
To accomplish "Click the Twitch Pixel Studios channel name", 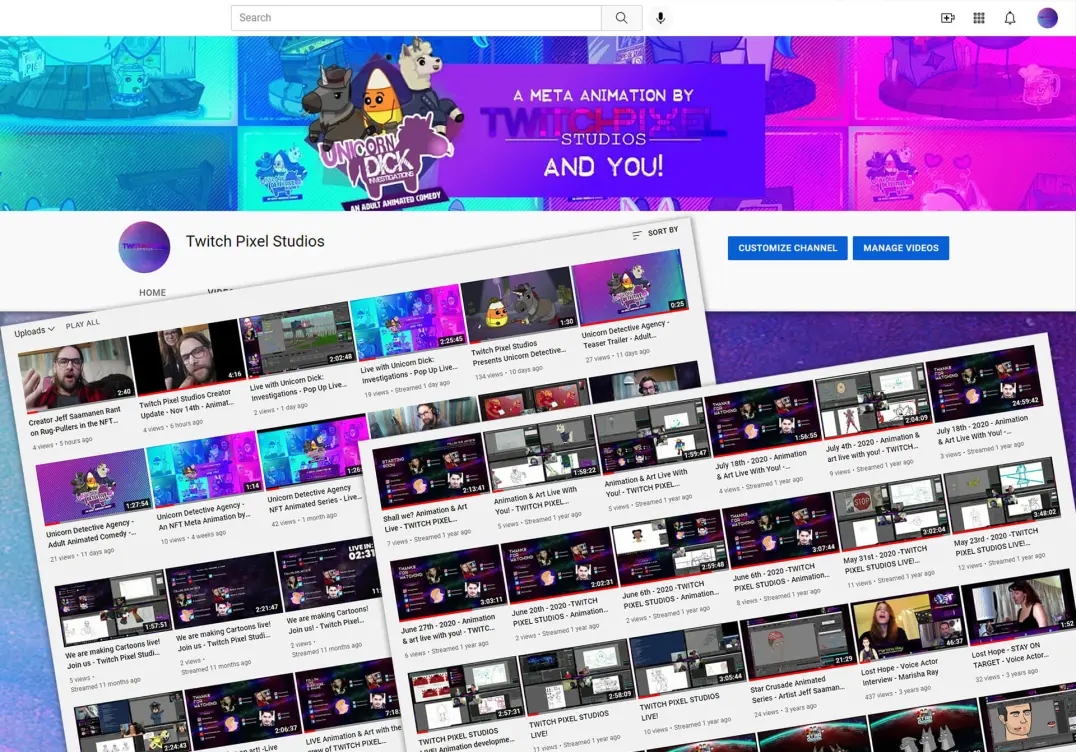I will coord(255,242).
